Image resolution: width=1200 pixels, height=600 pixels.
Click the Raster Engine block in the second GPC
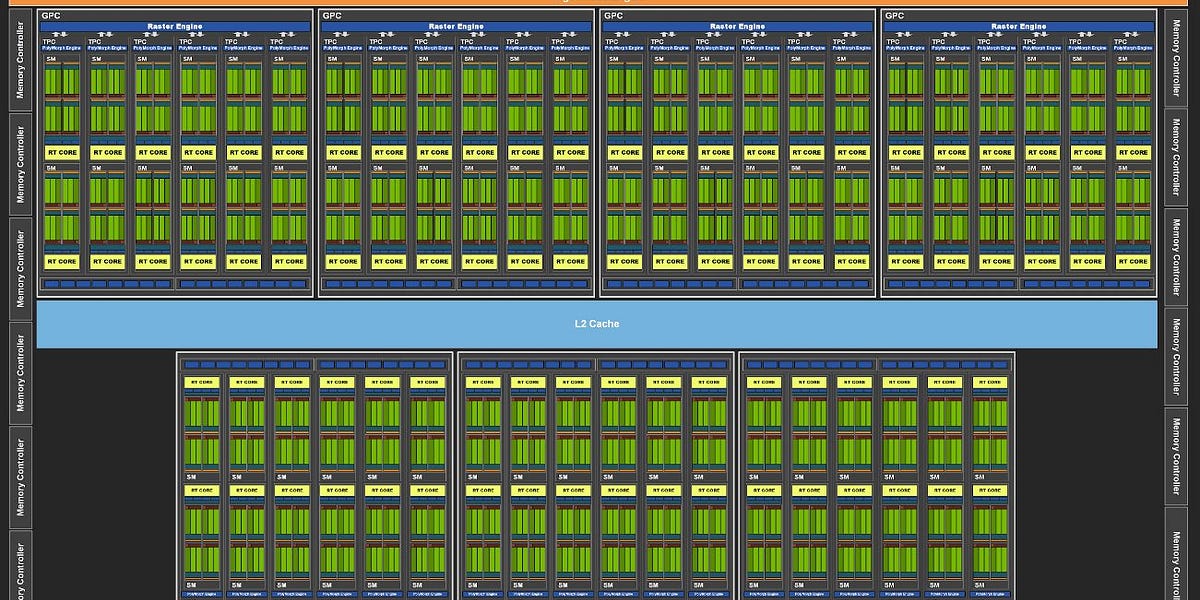(456, 26)
